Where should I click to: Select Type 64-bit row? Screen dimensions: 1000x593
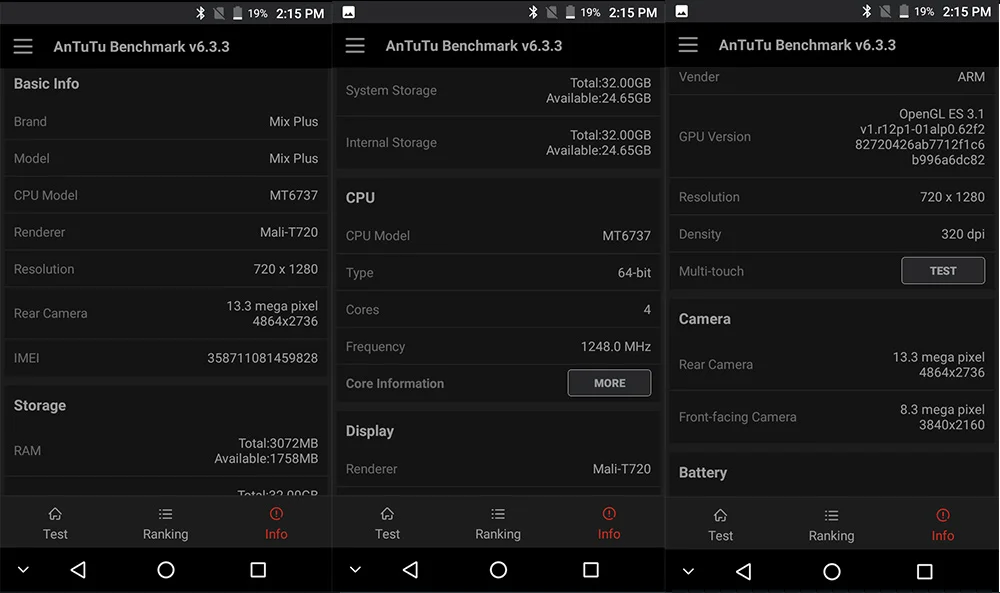498,272
